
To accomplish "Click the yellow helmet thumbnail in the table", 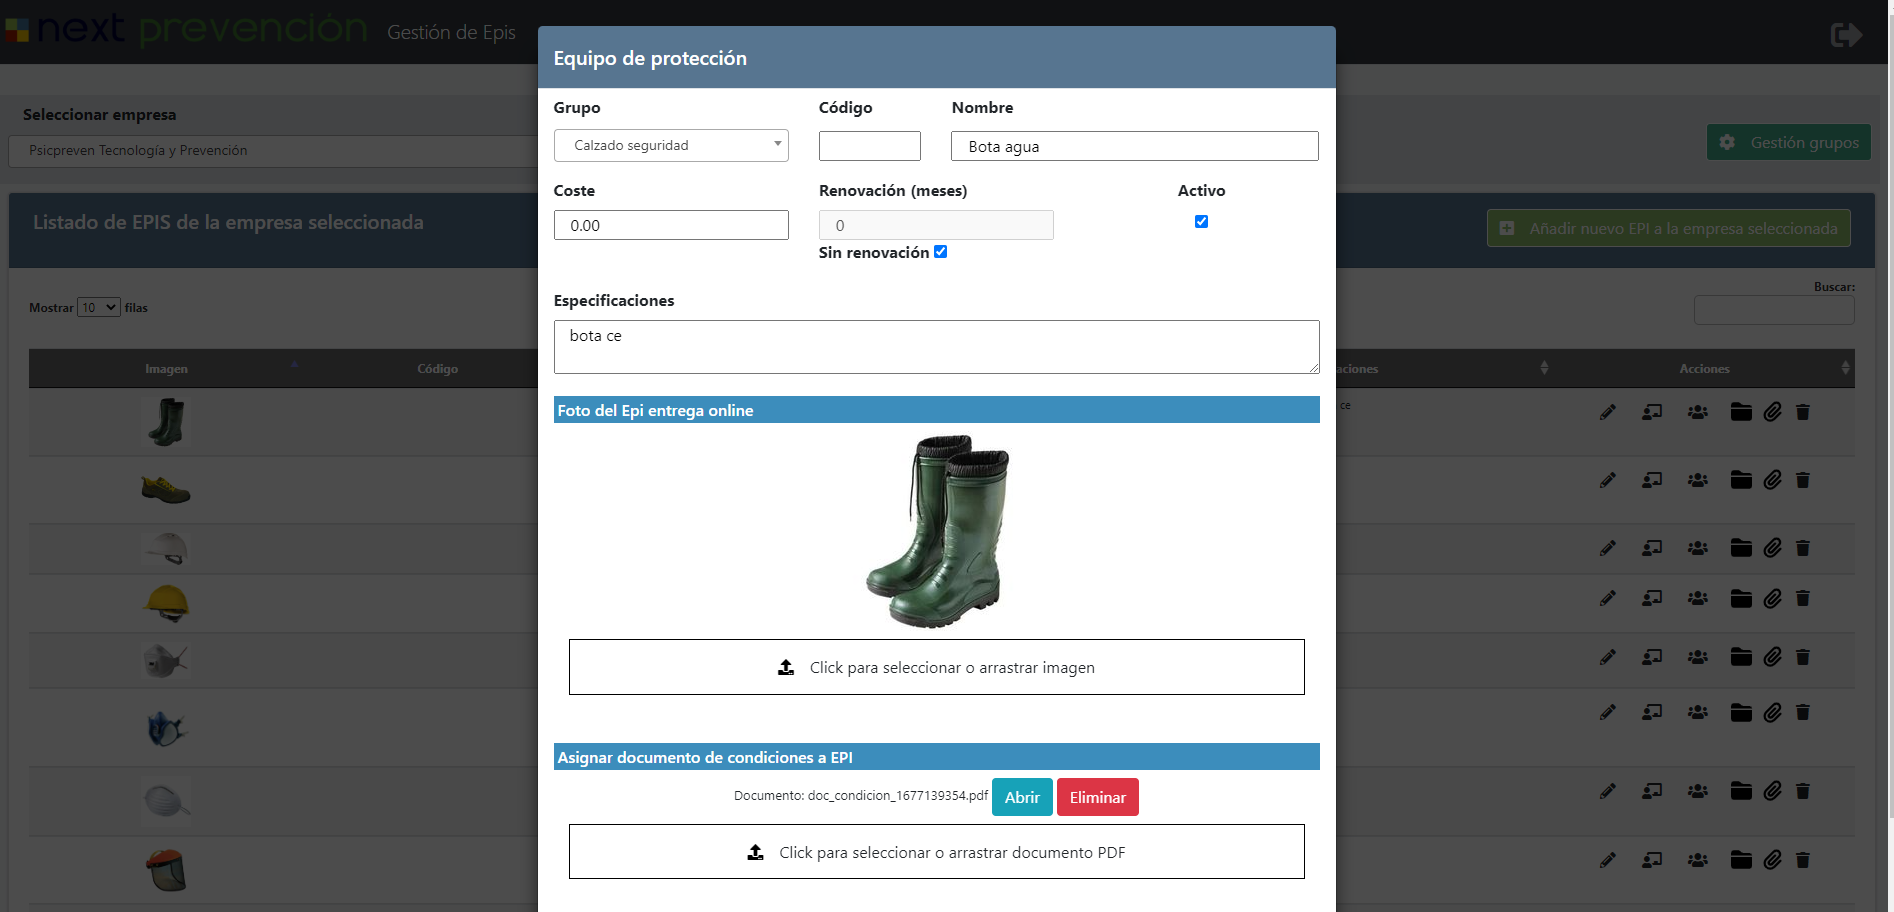I will click(167, 603).
